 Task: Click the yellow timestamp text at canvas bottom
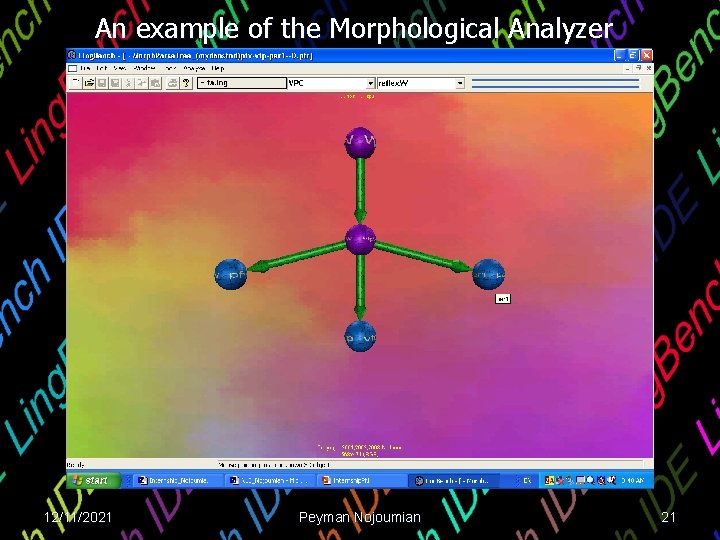click(x=360, y=450)
